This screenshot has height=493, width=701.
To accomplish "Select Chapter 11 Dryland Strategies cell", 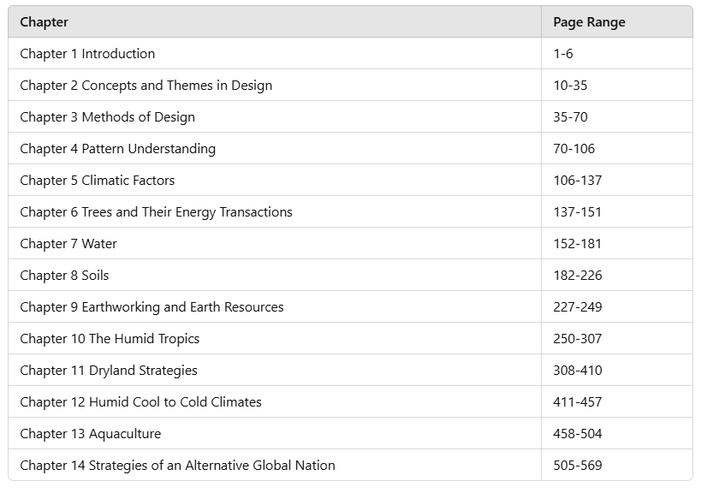I will (109, 371).
